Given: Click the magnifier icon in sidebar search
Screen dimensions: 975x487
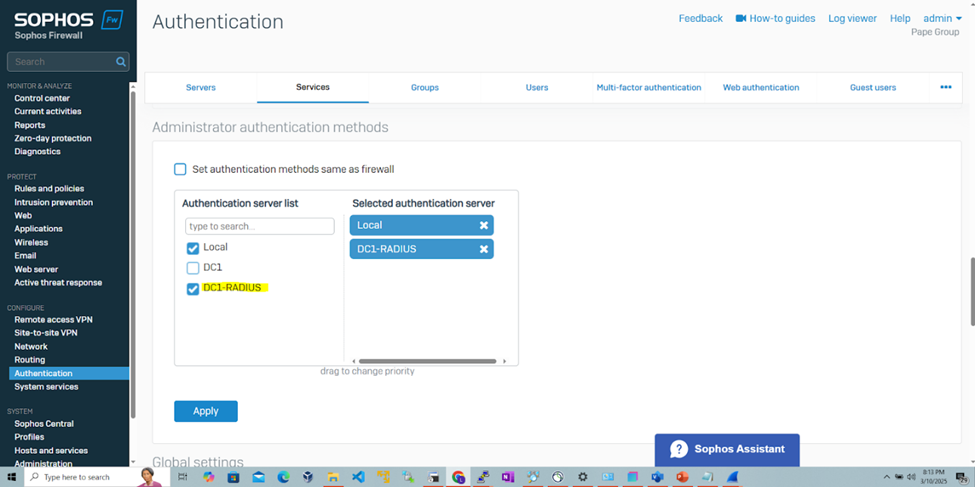Looking at the screenshot, I should (x=121, y=62).
